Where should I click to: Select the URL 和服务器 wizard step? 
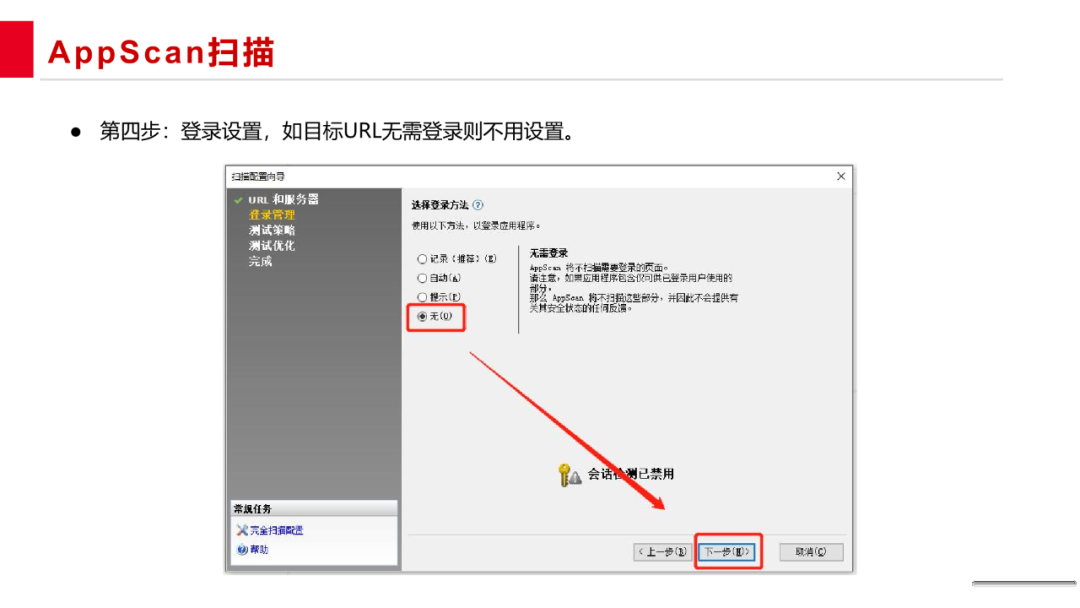pos(283,200)
